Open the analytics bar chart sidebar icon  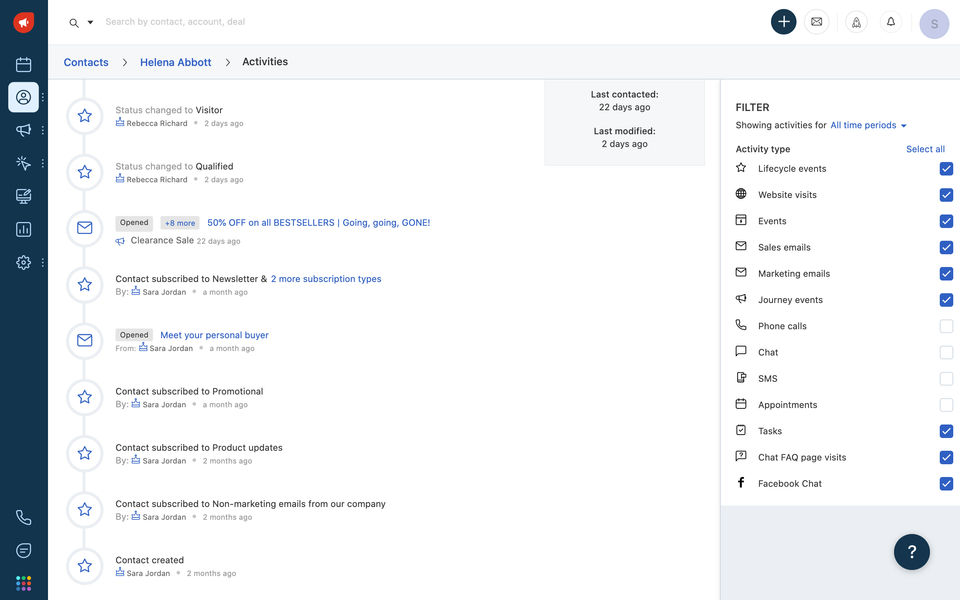[x=23, y=230]
